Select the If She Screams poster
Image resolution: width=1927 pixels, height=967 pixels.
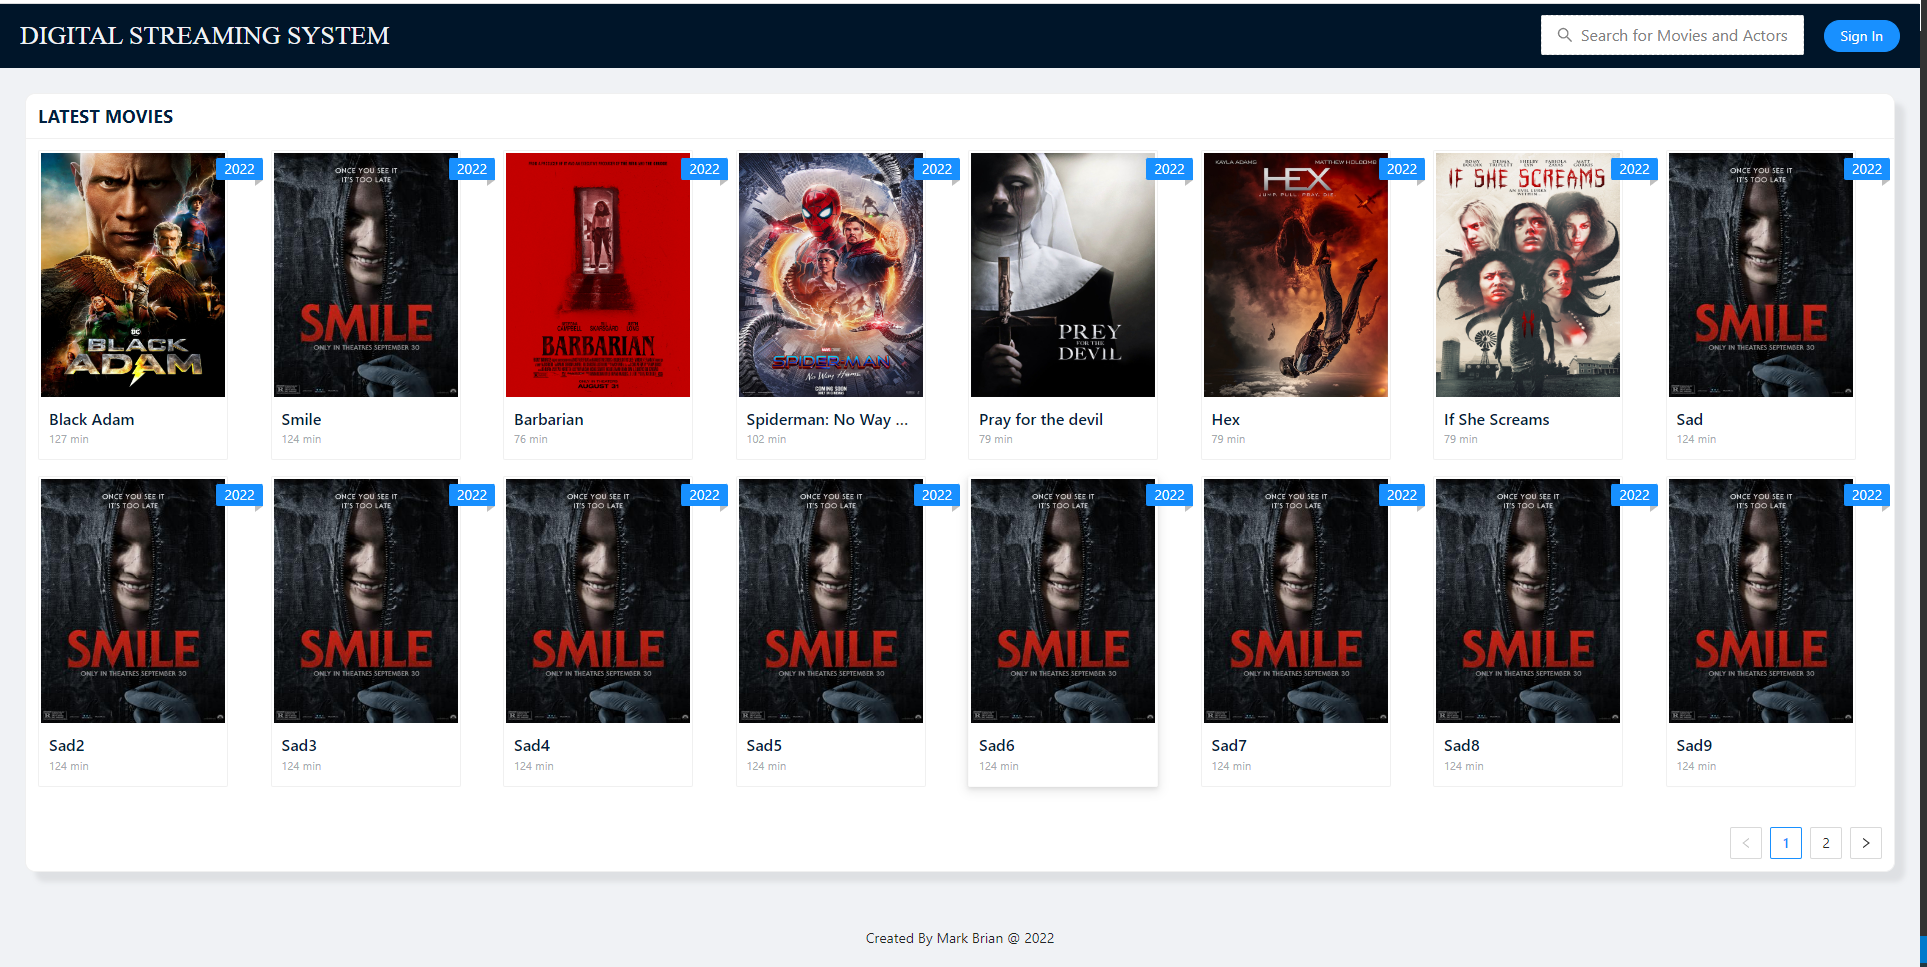coord(1527,275)
